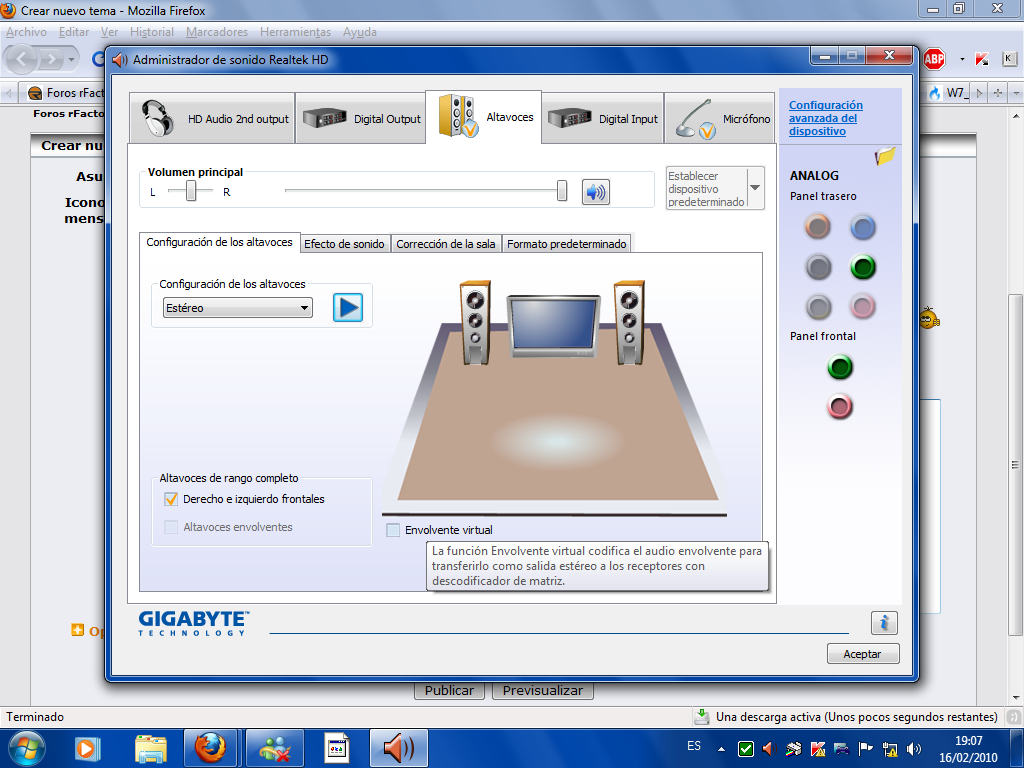This screenshot has width=1024, height=768.
Task: Open Configuración avanzada del dispositivo link
Action: coord(825,118)
